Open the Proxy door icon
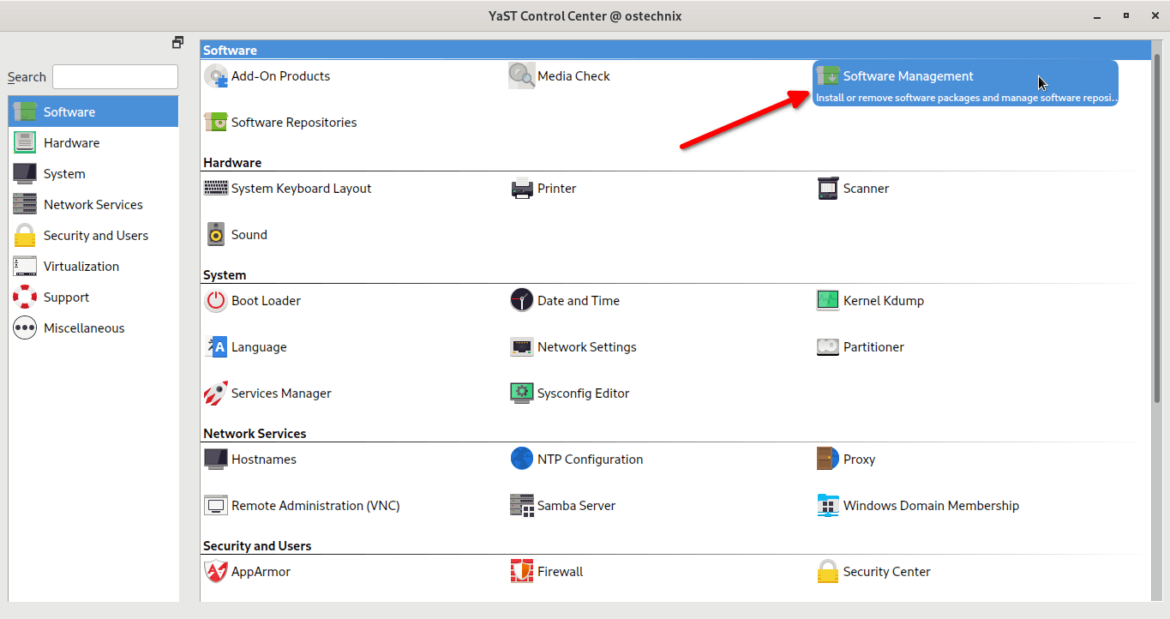 click(828, 459)
